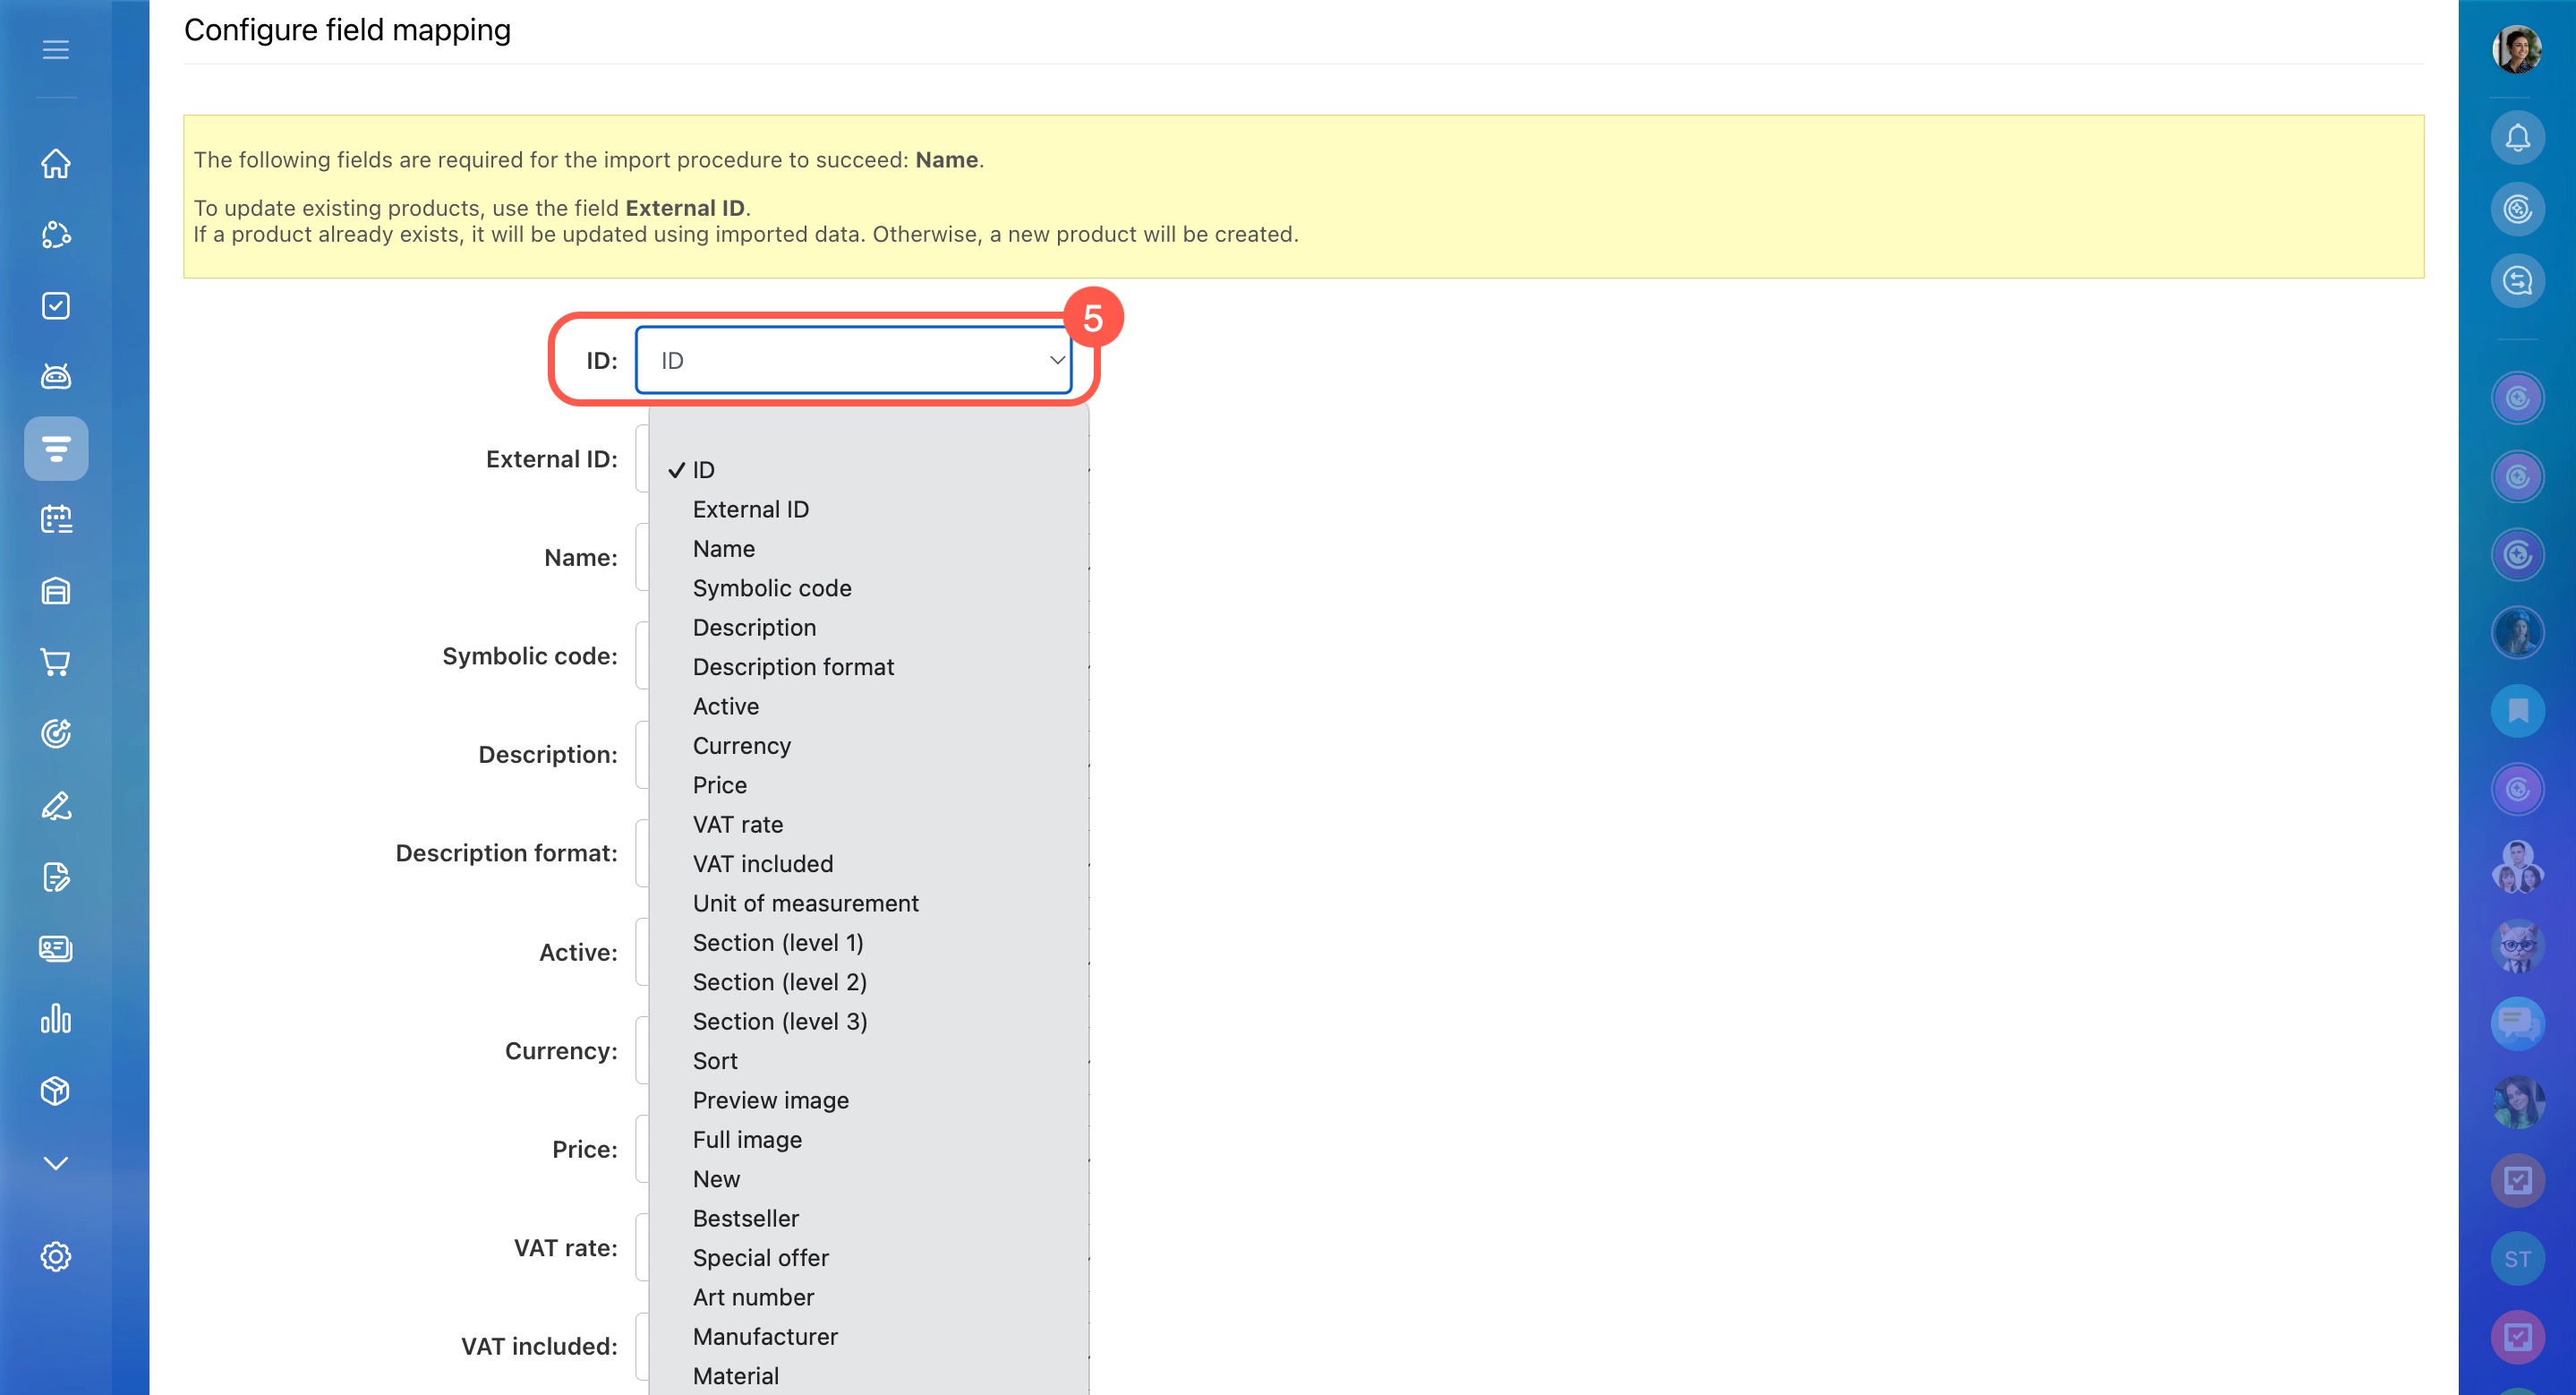Choose the Bestseller option from list

745,1218
